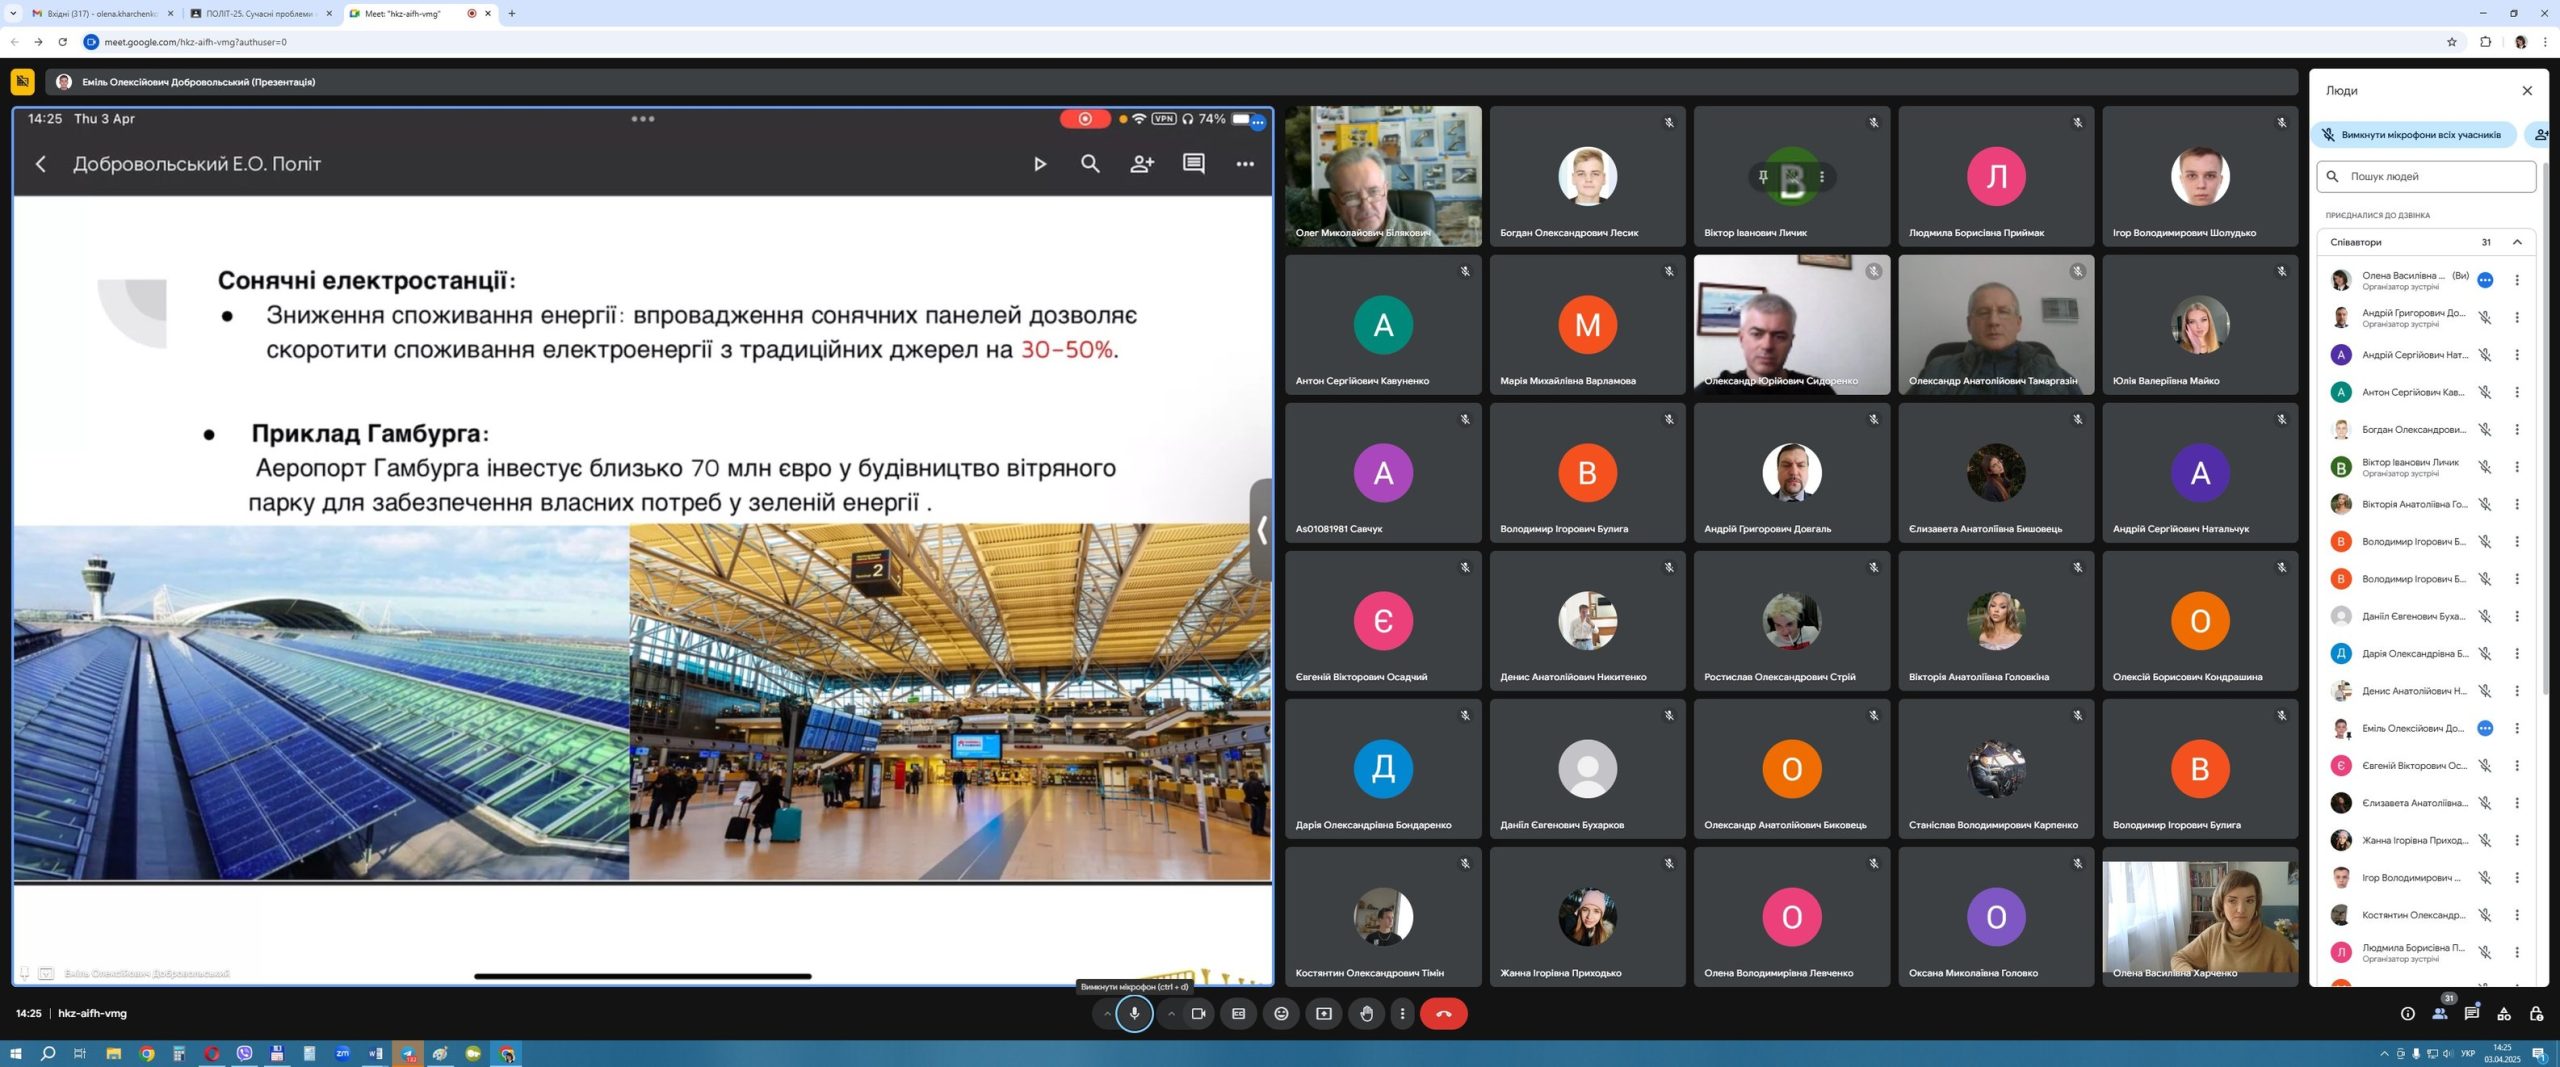Expand audio settings arrow beside microphone

(x=1107, y=1013)
